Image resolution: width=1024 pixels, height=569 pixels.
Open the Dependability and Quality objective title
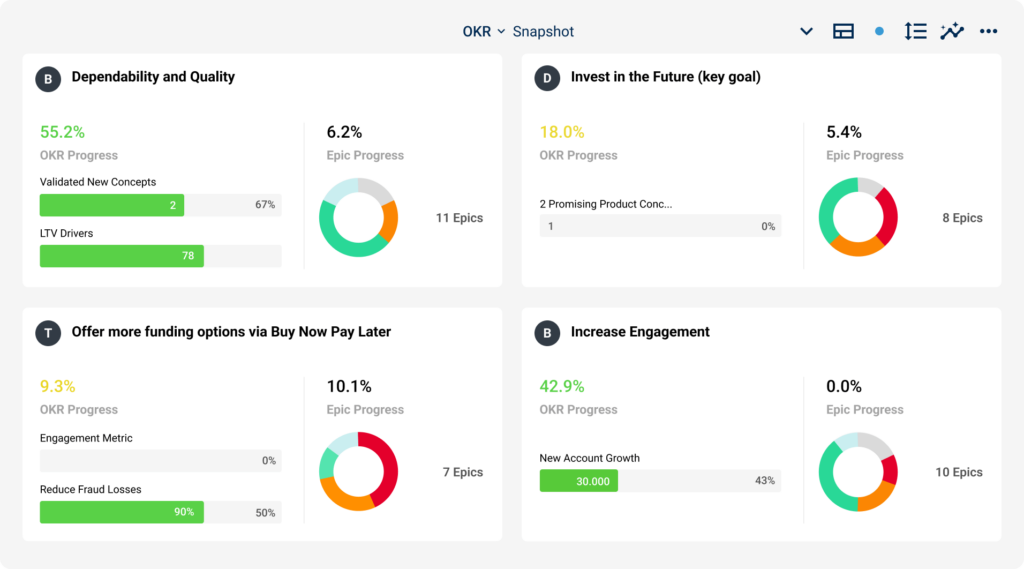(x=153, y=77)
